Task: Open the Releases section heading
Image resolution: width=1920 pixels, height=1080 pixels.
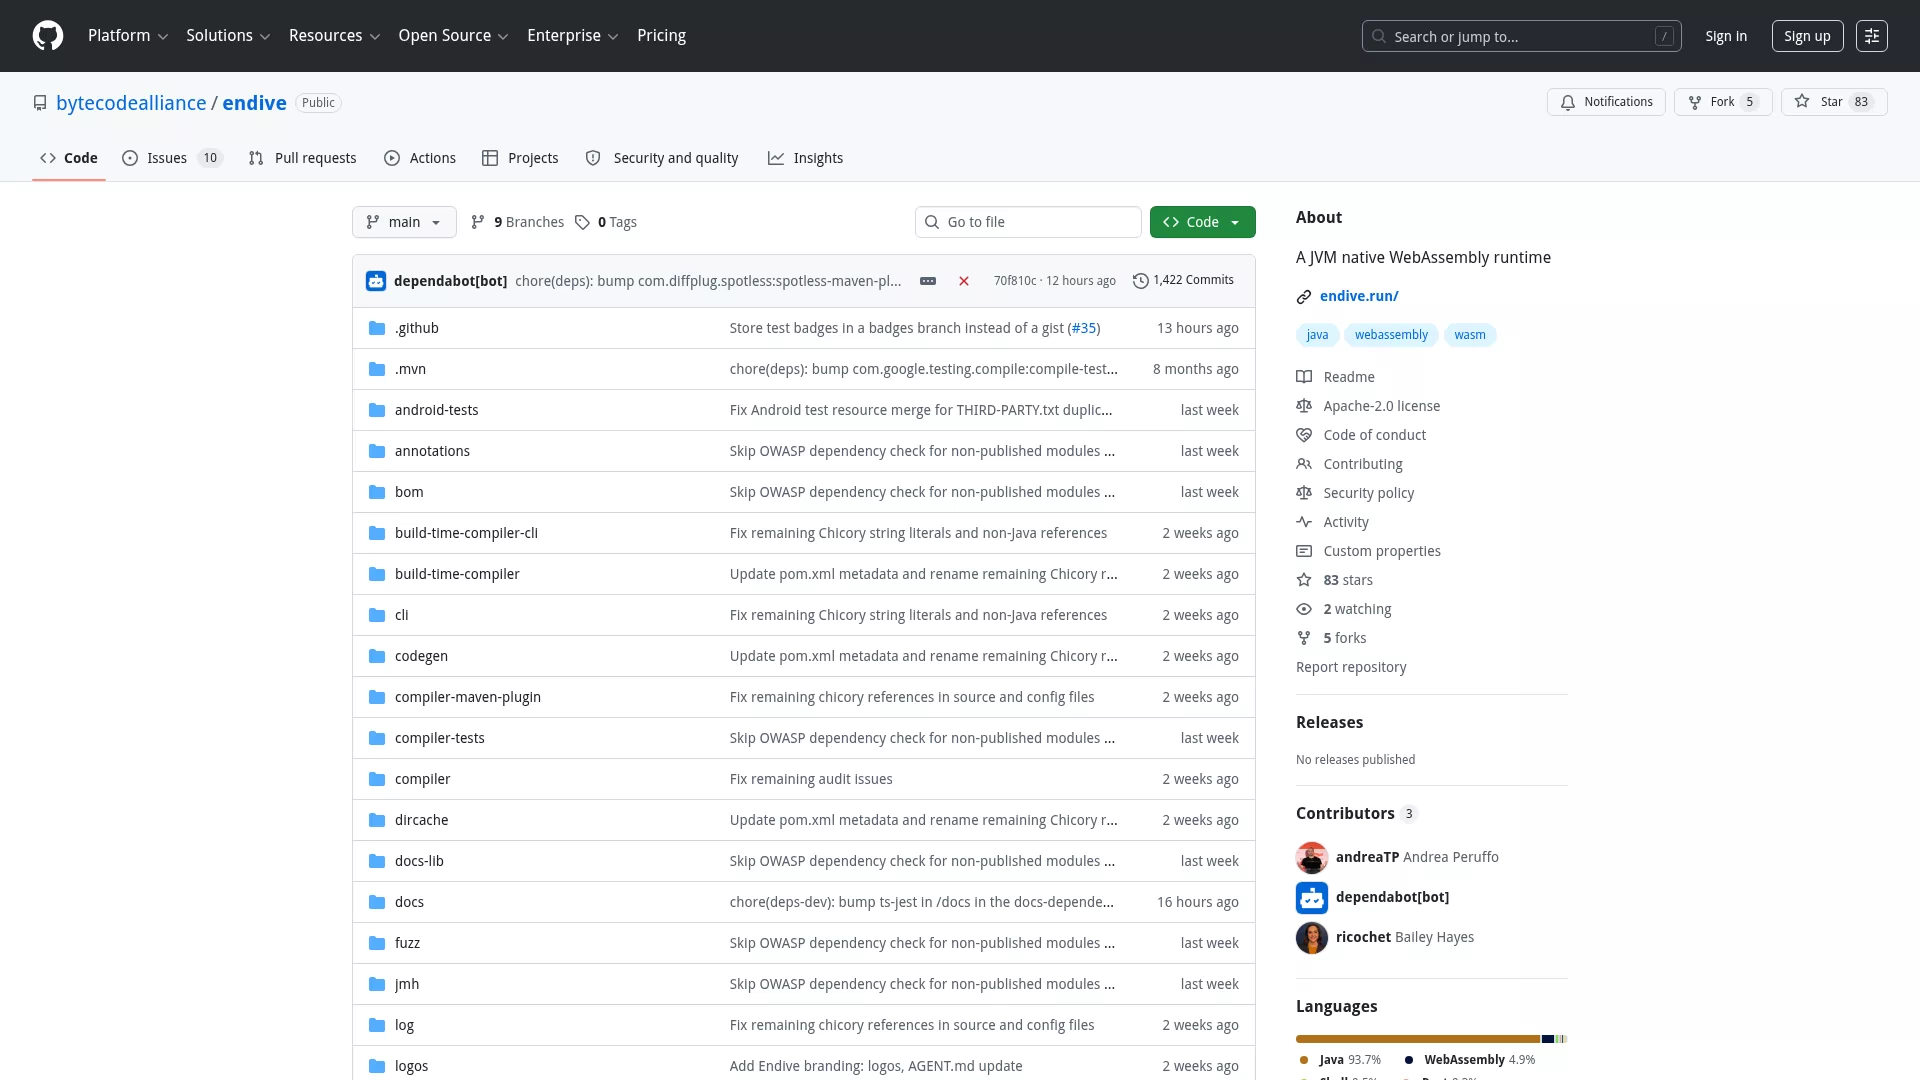Action: 1329,722
